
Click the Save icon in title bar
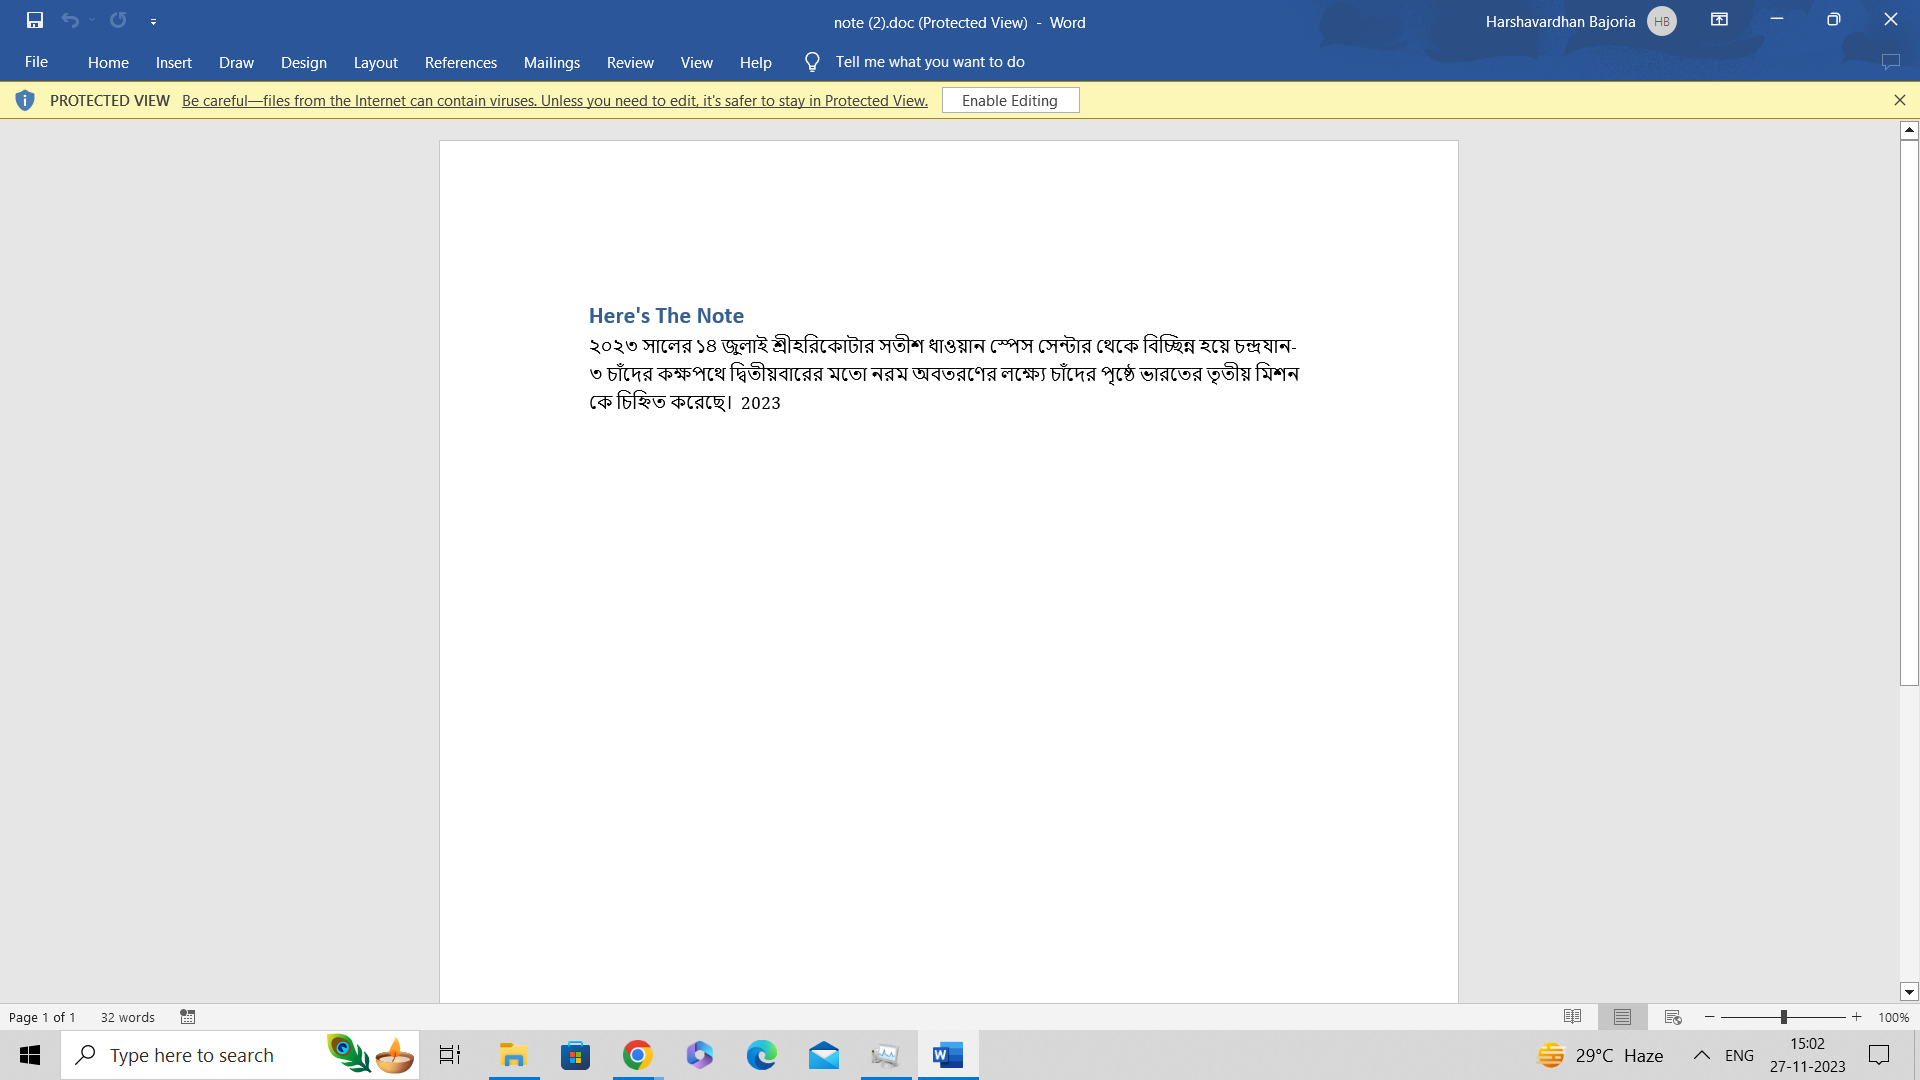coord(35,20)
